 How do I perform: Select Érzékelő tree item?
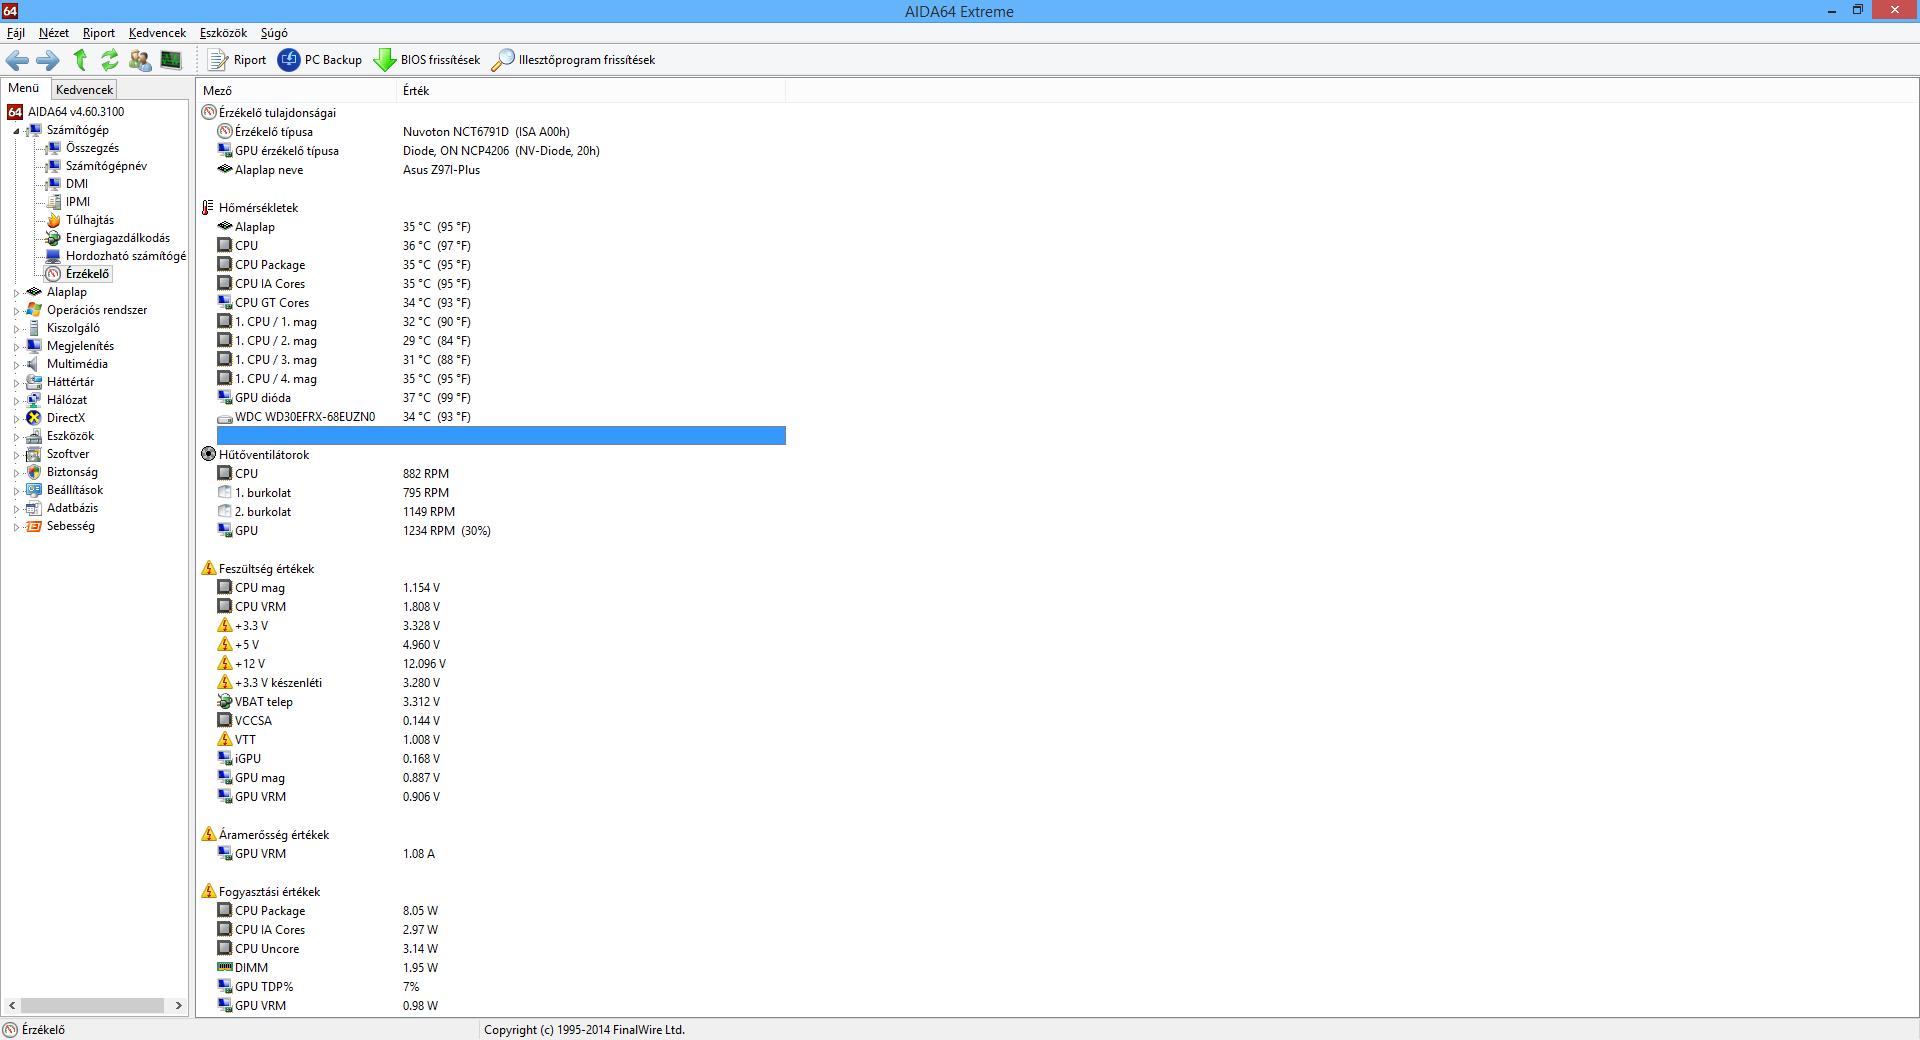click(87, 274)
